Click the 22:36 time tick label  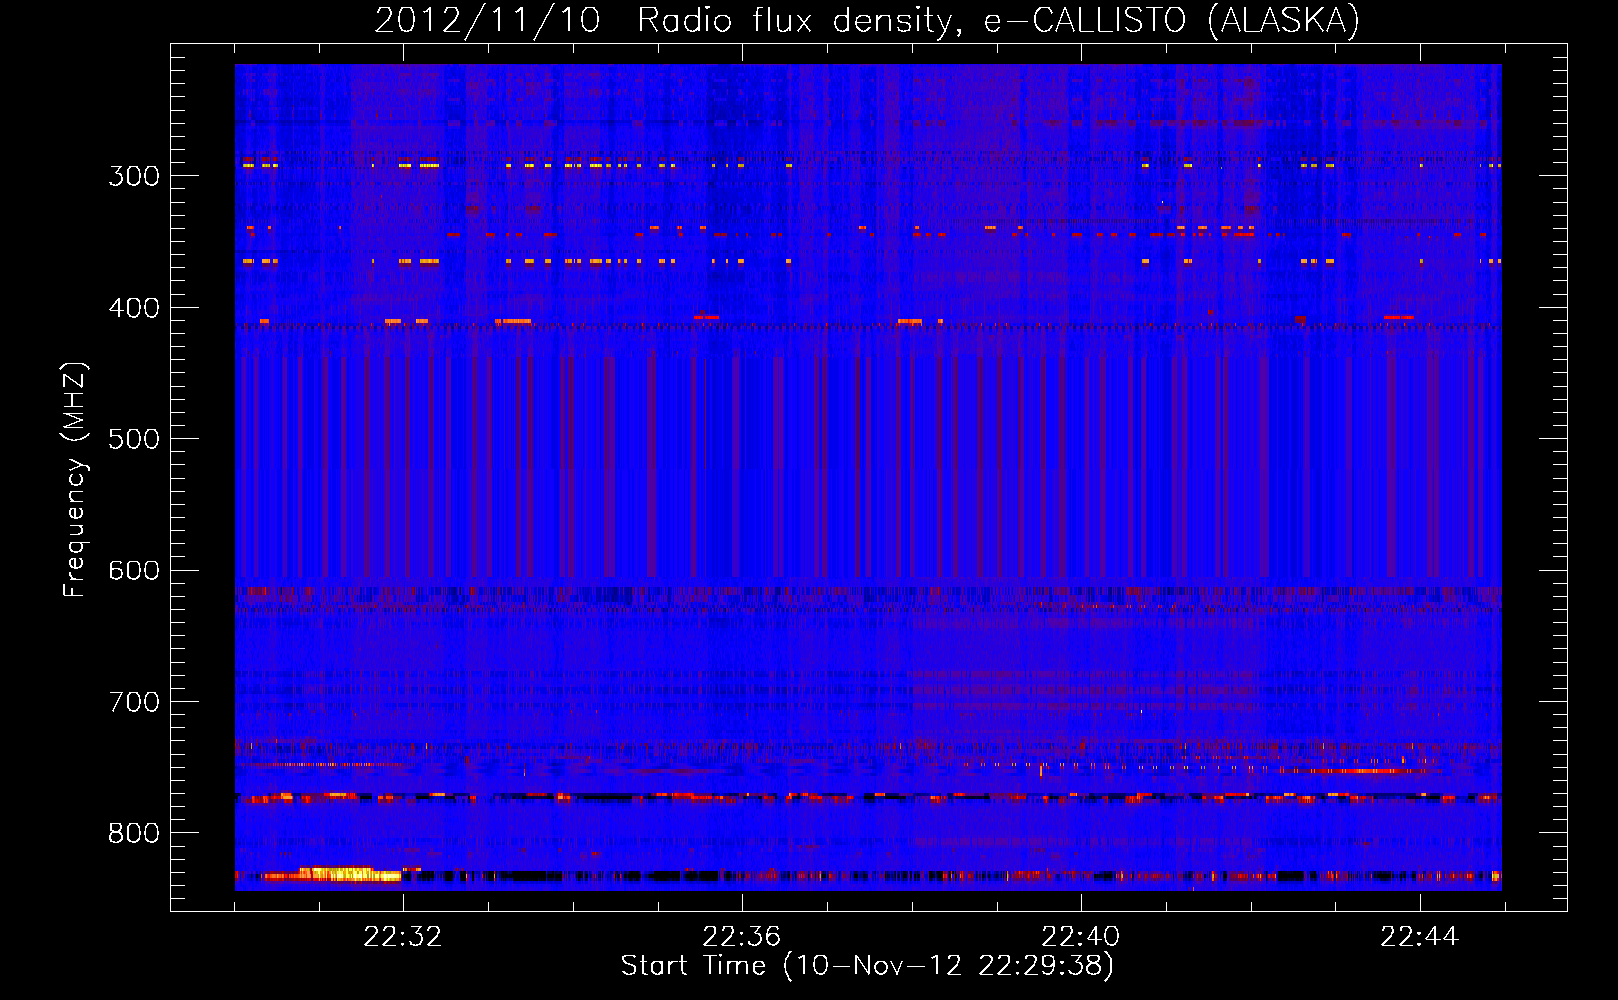(x=742, y=937)
